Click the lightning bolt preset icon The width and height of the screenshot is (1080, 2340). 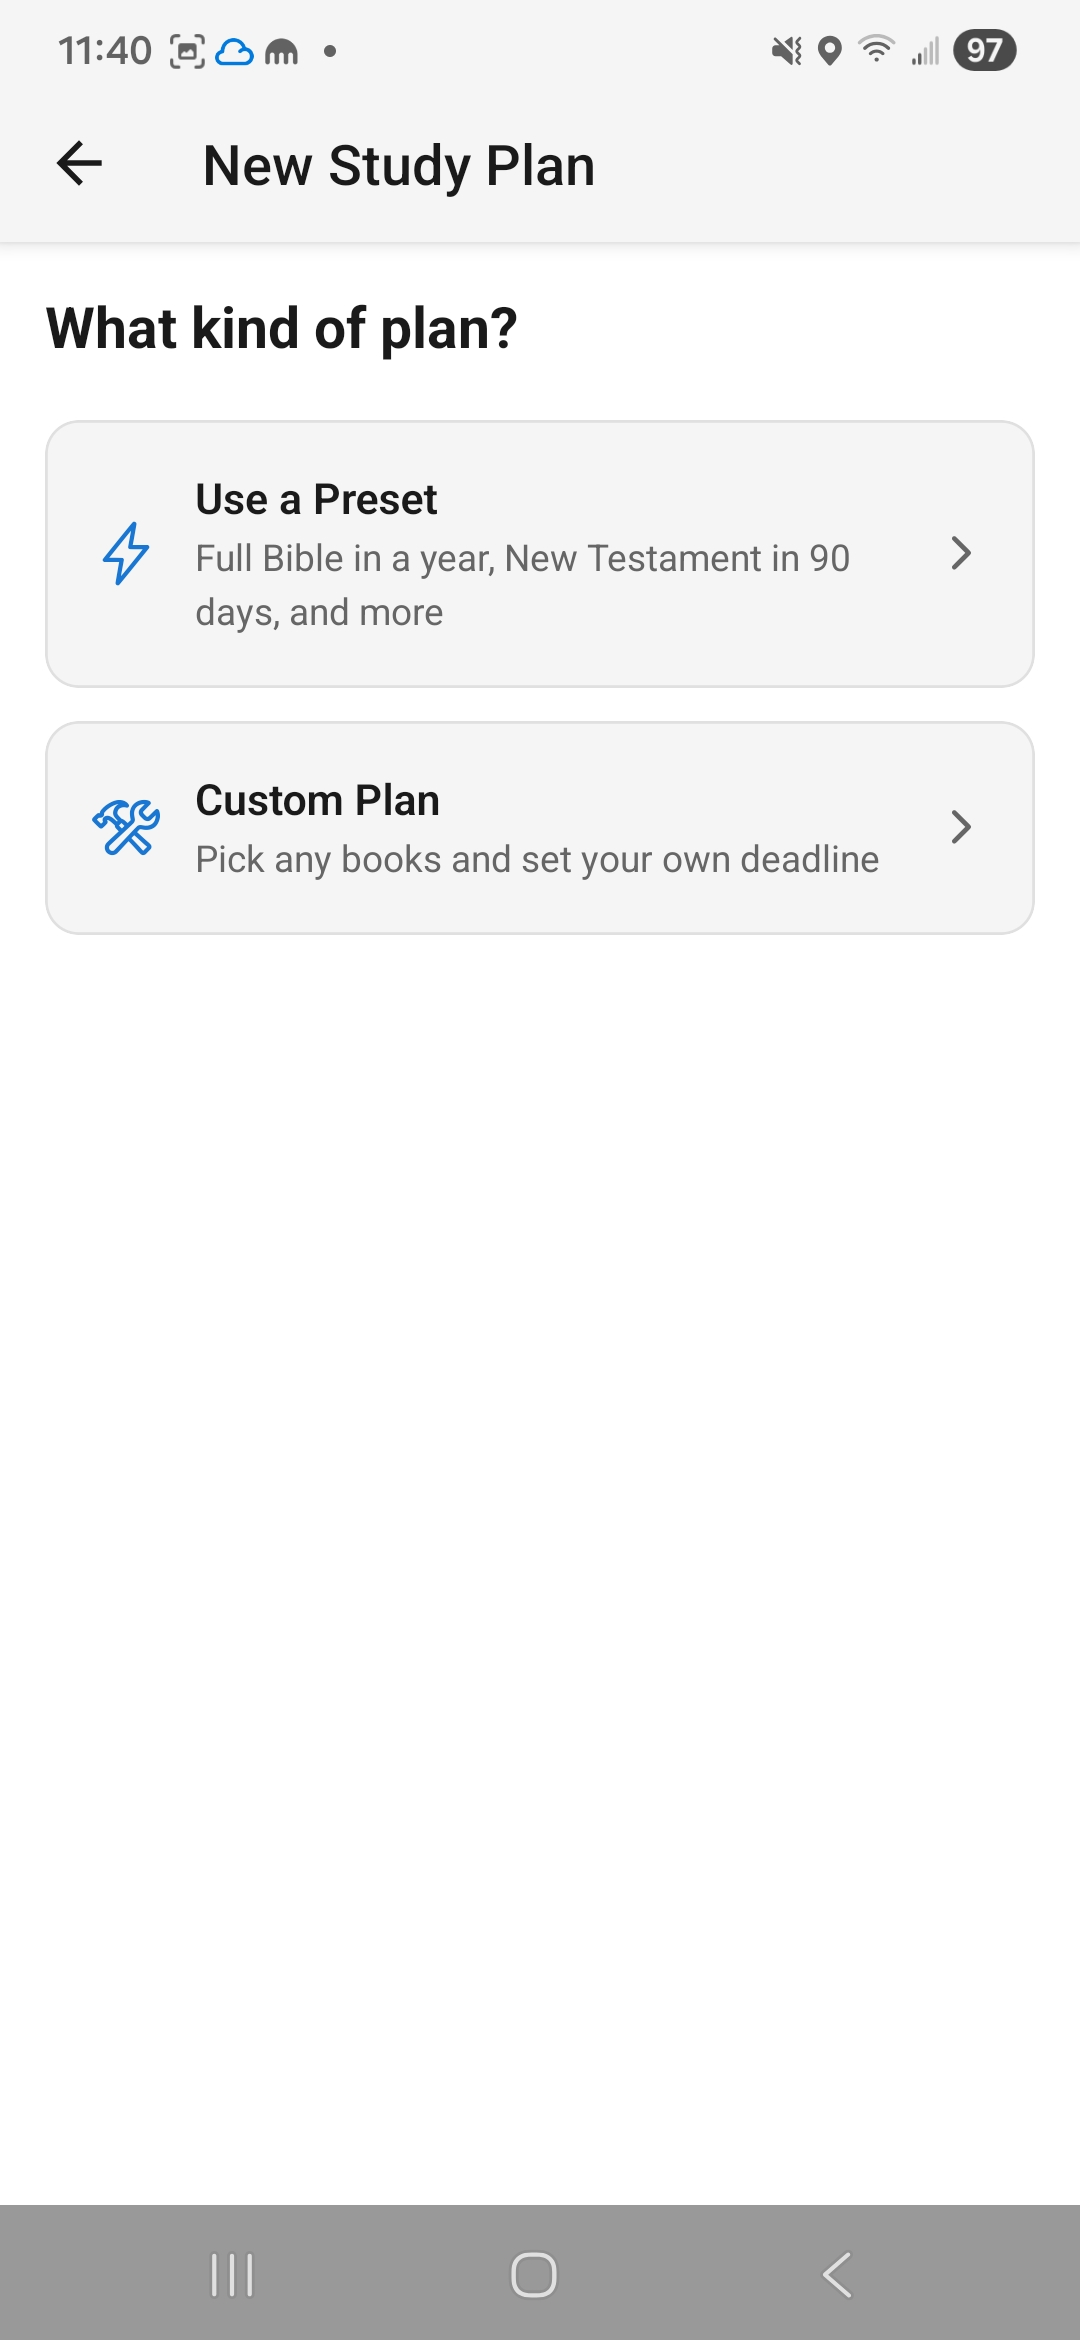tap(126, 553)
